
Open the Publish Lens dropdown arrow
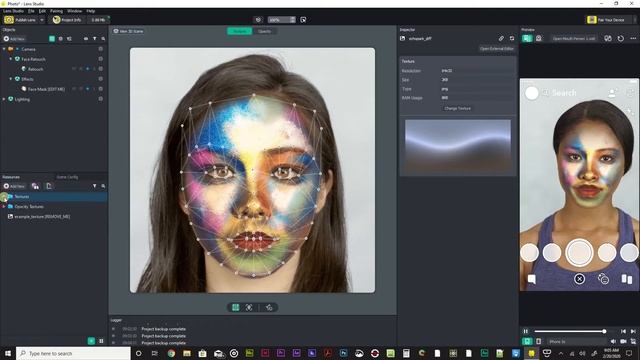click(x=42, y=20)
